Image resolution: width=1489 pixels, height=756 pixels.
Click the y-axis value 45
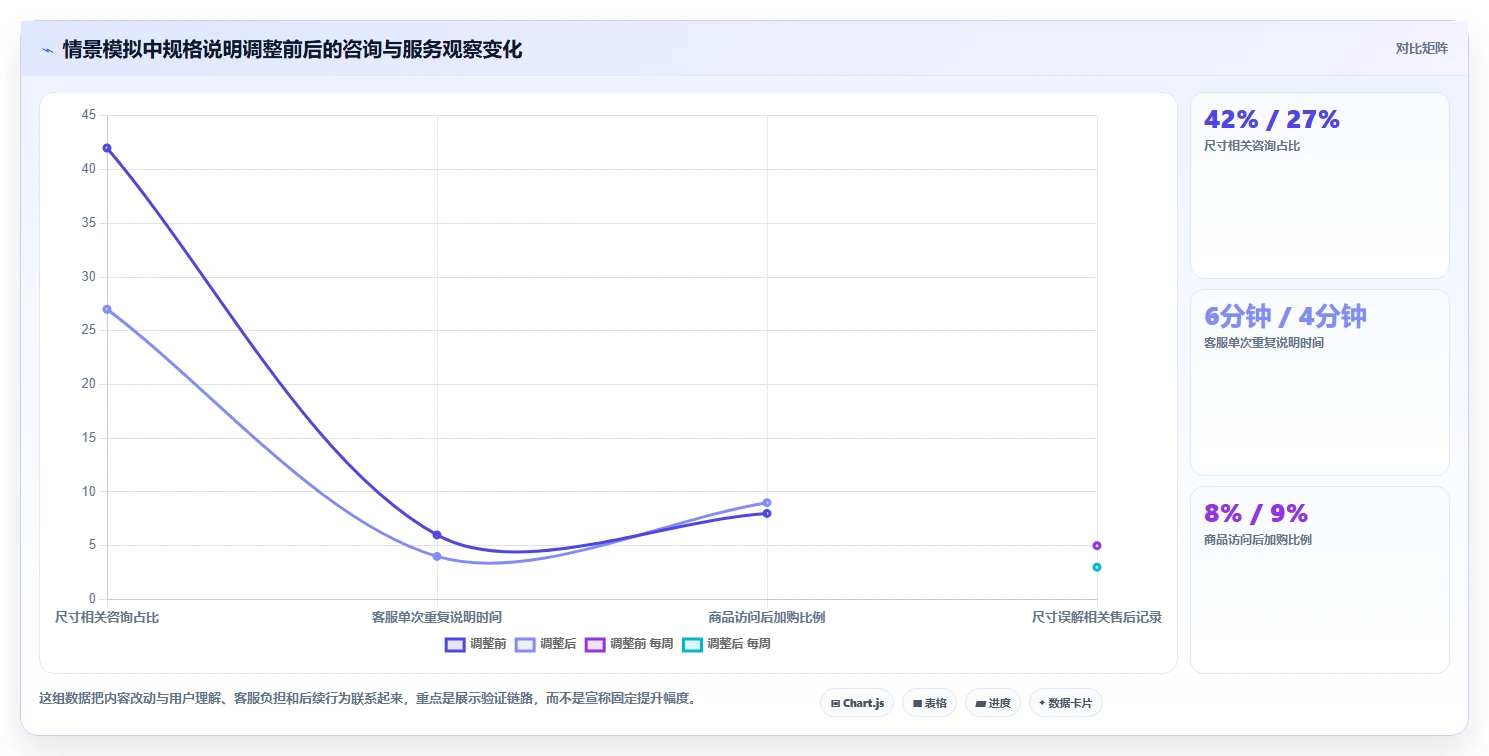tap(89, 115)
